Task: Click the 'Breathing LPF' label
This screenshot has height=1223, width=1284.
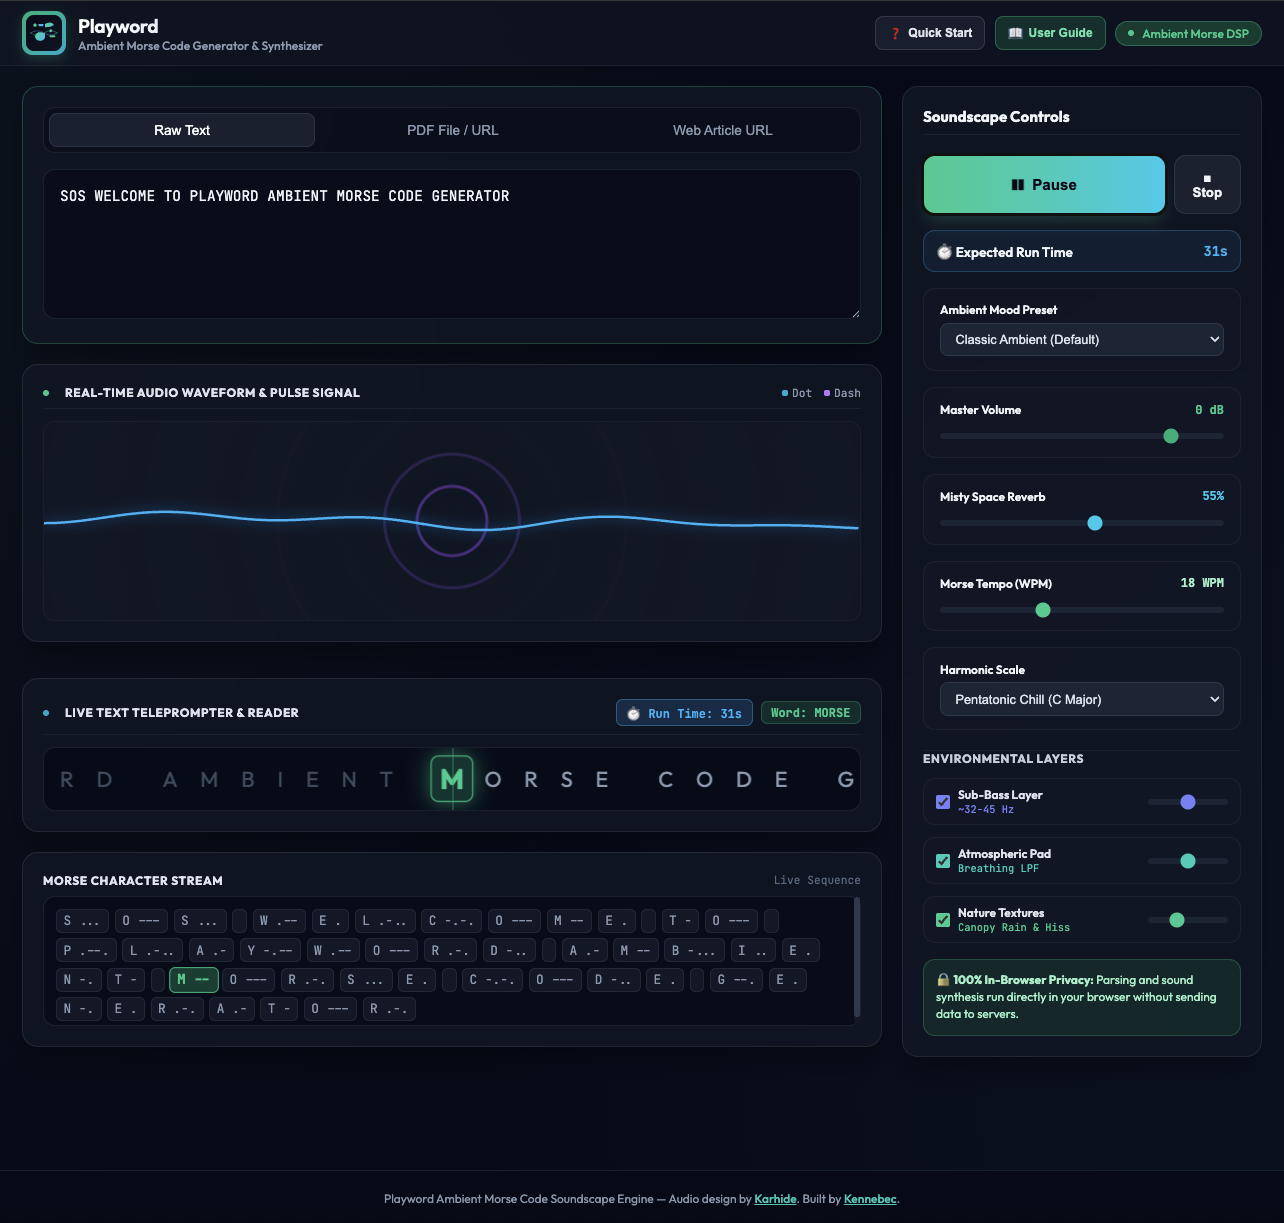Action: click(x=998, y=869)
